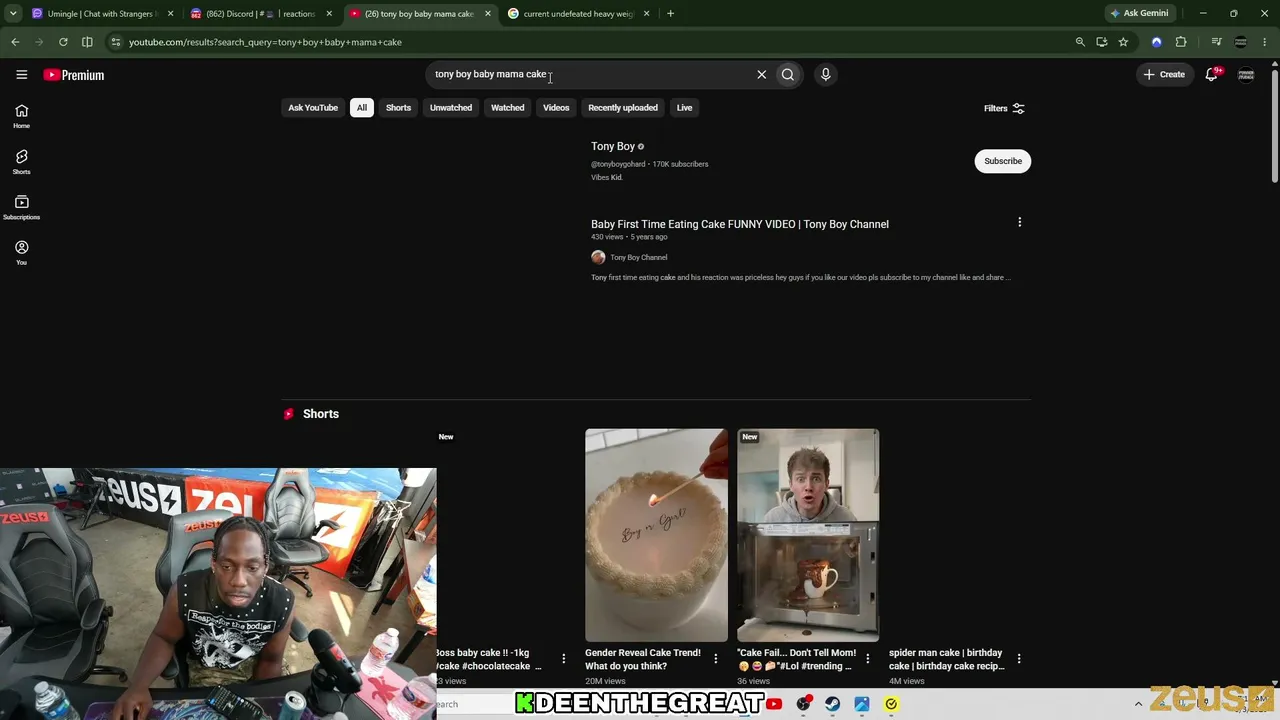Reload the current page
The image size is (1280, 720).
click(63, 42)
